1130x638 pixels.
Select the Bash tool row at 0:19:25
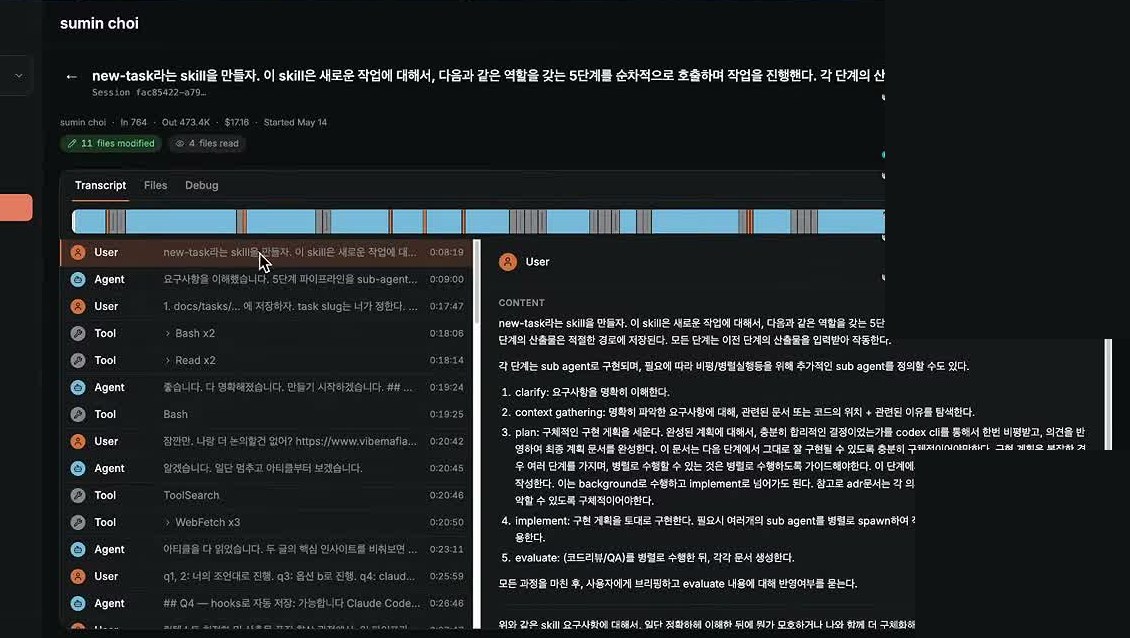[x=267, y=415]
